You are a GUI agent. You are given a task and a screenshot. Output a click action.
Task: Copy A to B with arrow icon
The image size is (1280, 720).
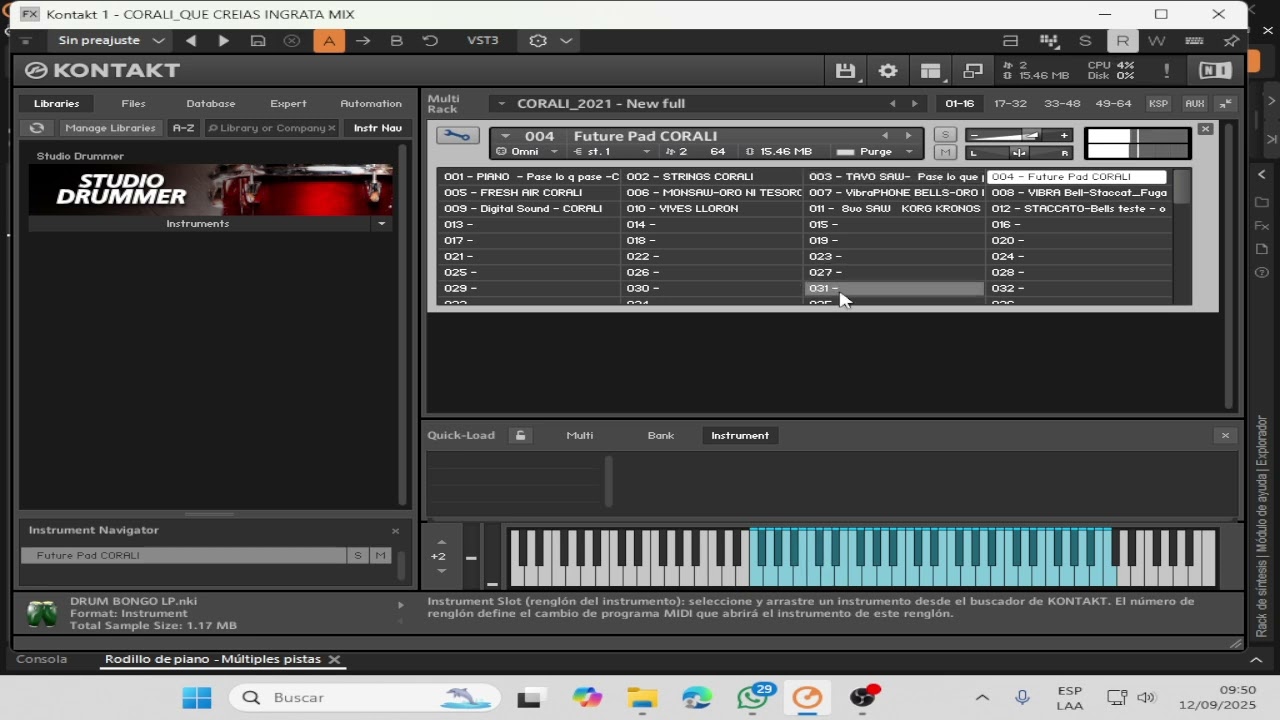[x=363, y=41]
